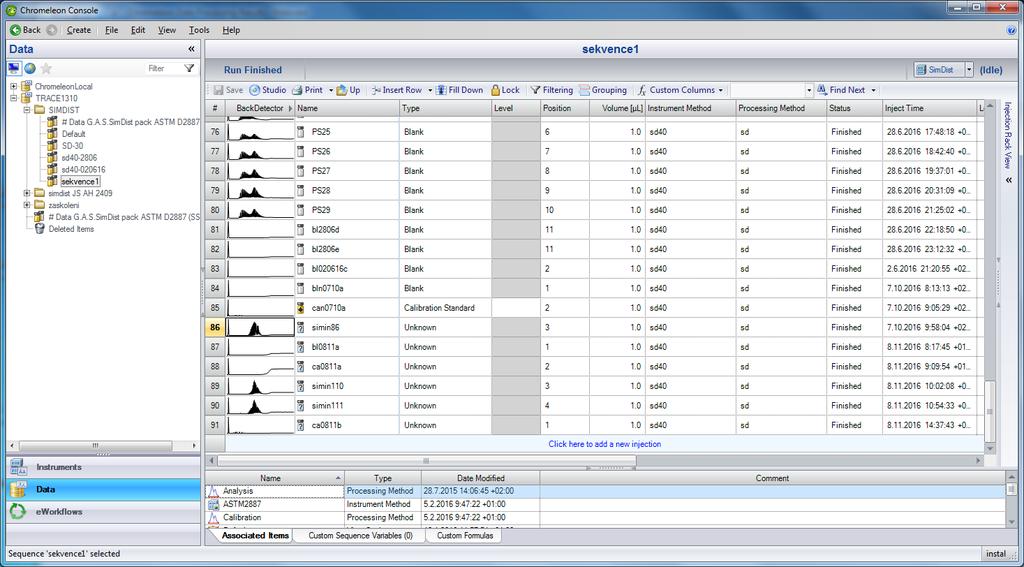Open the File menu

coord(112,30)
